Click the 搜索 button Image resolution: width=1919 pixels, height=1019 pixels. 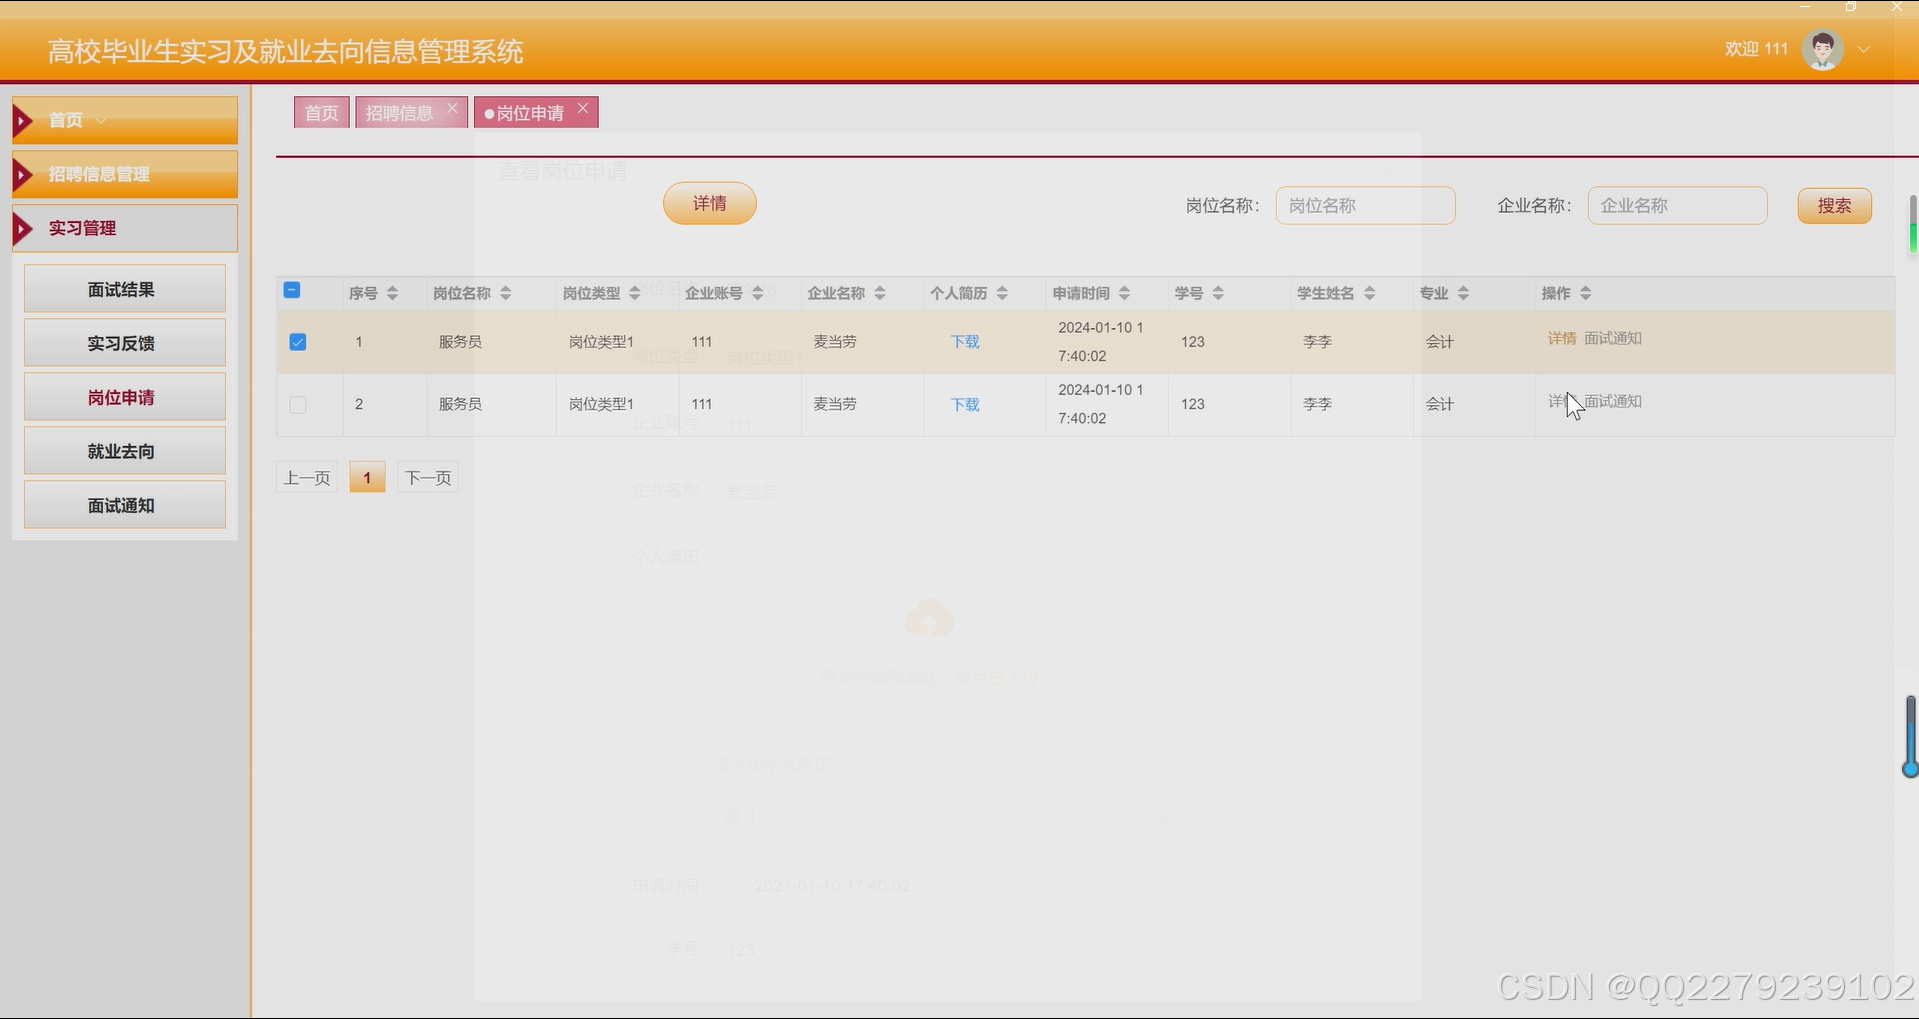pos(1834,205)
